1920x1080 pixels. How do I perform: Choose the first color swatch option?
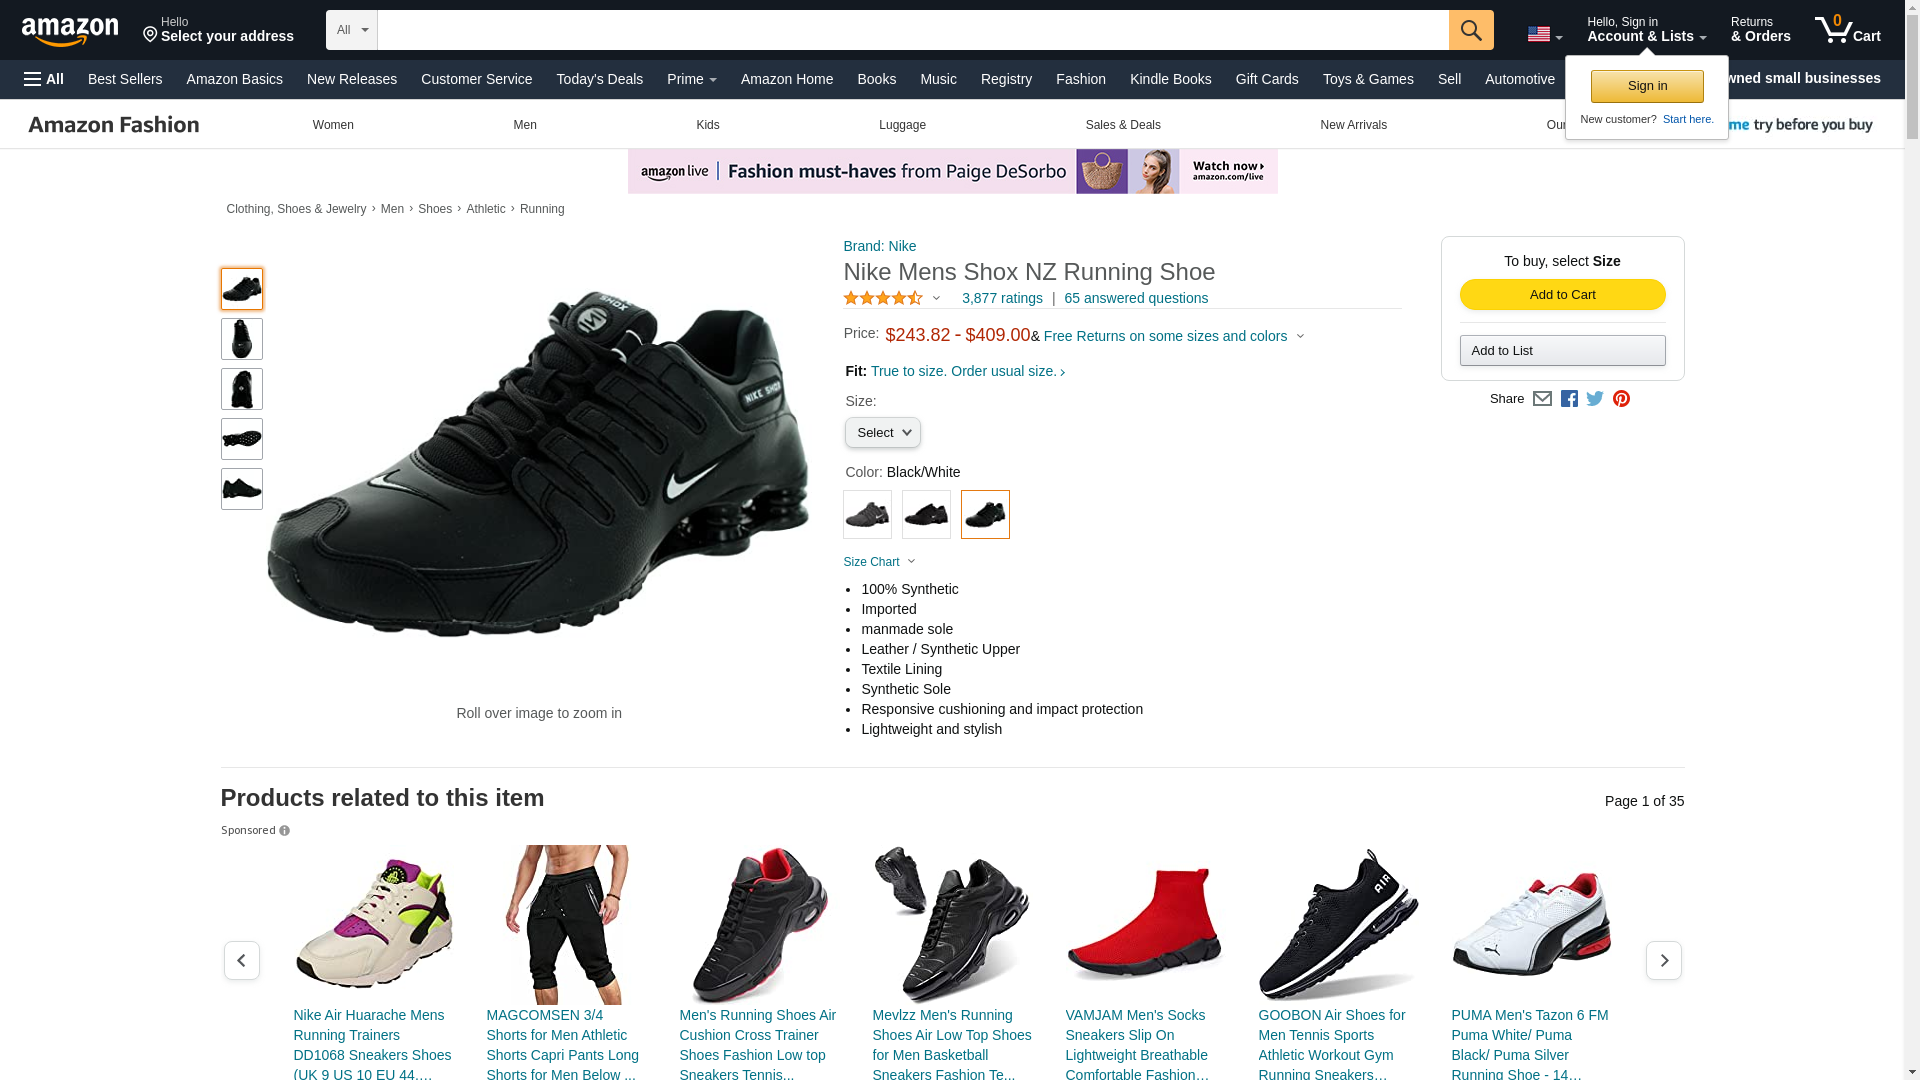tap(867, 514)
